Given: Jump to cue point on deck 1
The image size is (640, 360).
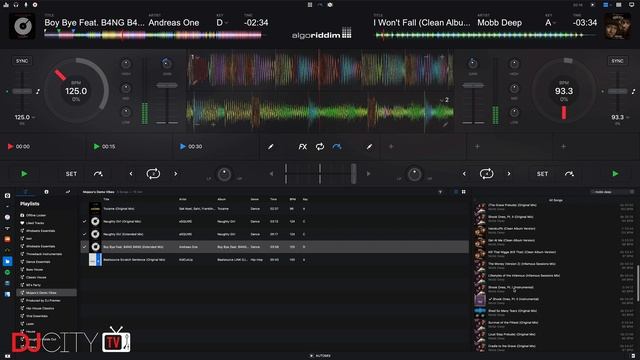Looking at the screenshot, I should [x=98, y=174].
